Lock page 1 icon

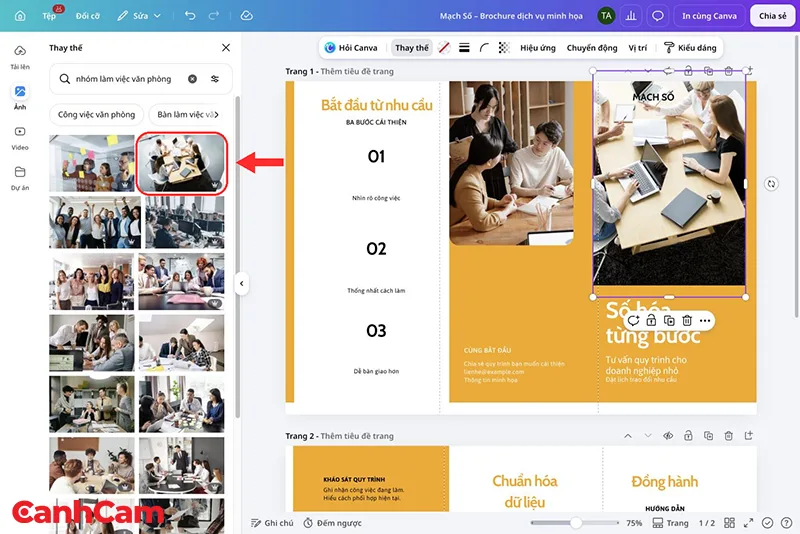(688, 71)
